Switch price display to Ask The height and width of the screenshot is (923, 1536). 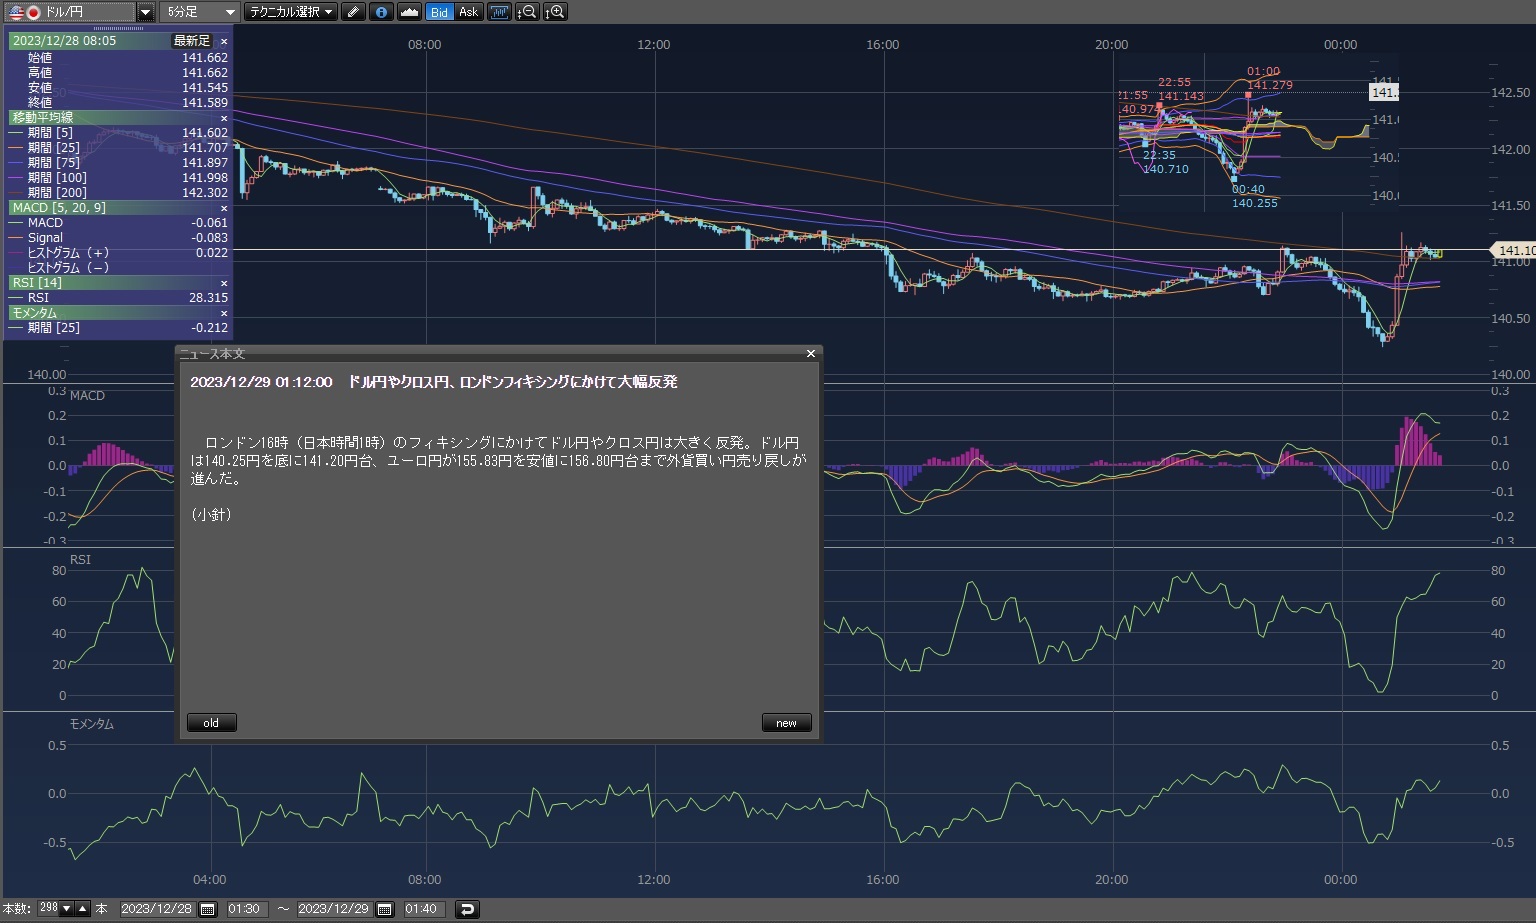point(468,12)
